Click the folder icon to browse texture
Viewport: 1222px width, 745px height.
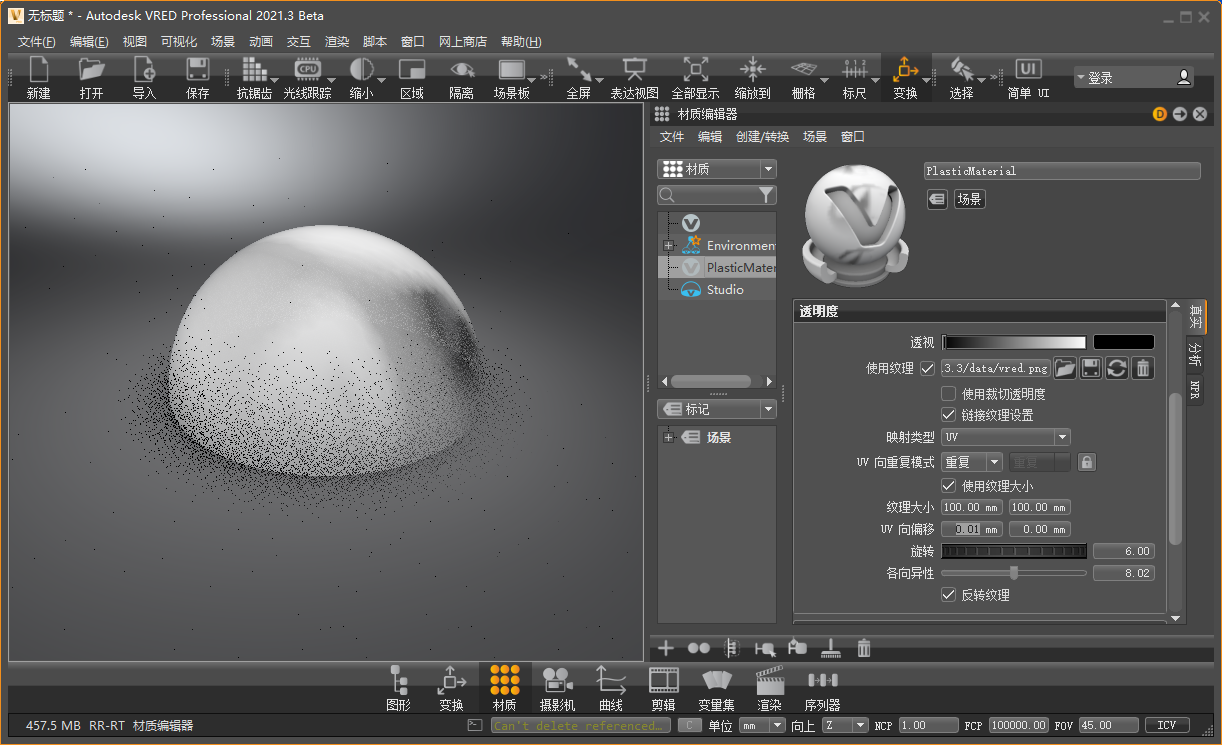pos(1065,369)
